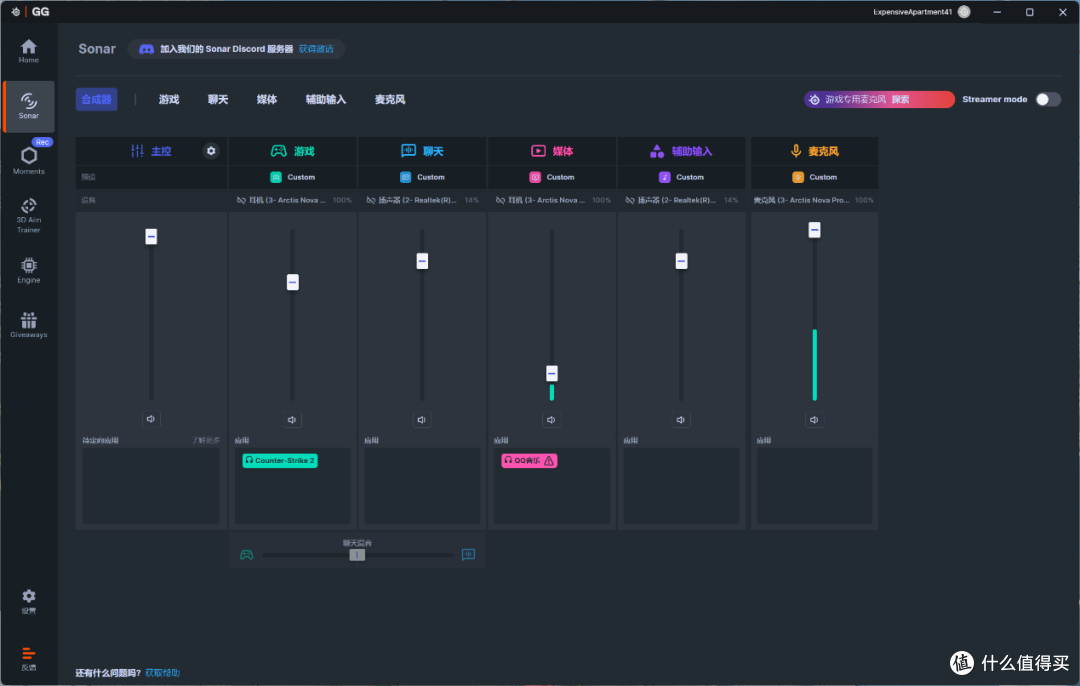1080x686 pixels.
Task: Open the Engine section
Action: point(28,271)
